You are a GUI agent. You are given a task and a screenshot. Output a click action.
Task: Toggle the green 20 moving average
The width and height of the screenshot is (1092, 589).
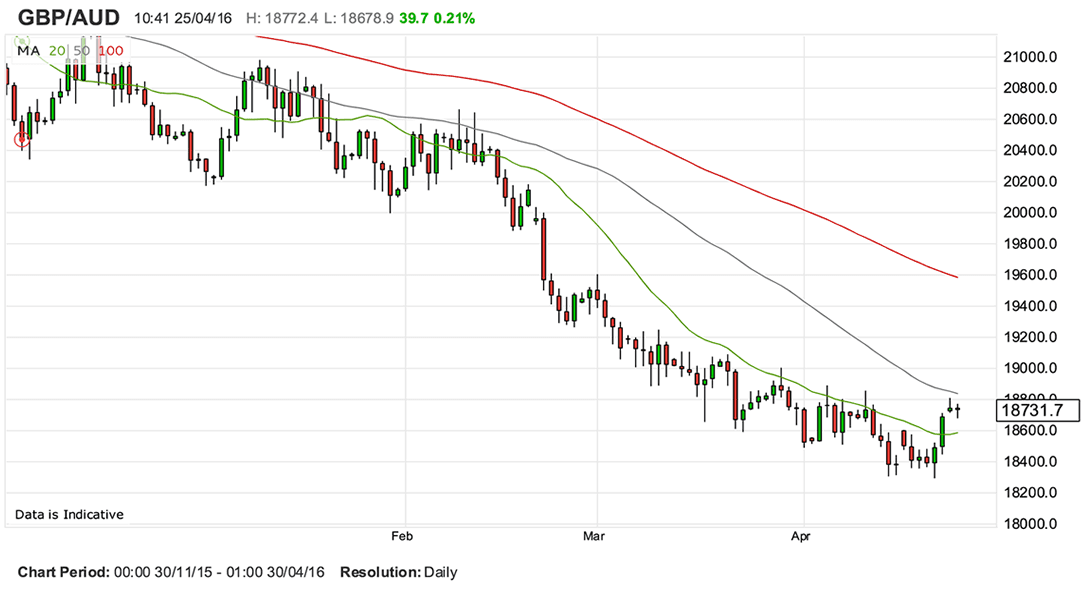pyautogui.click(x=57, y=50)
